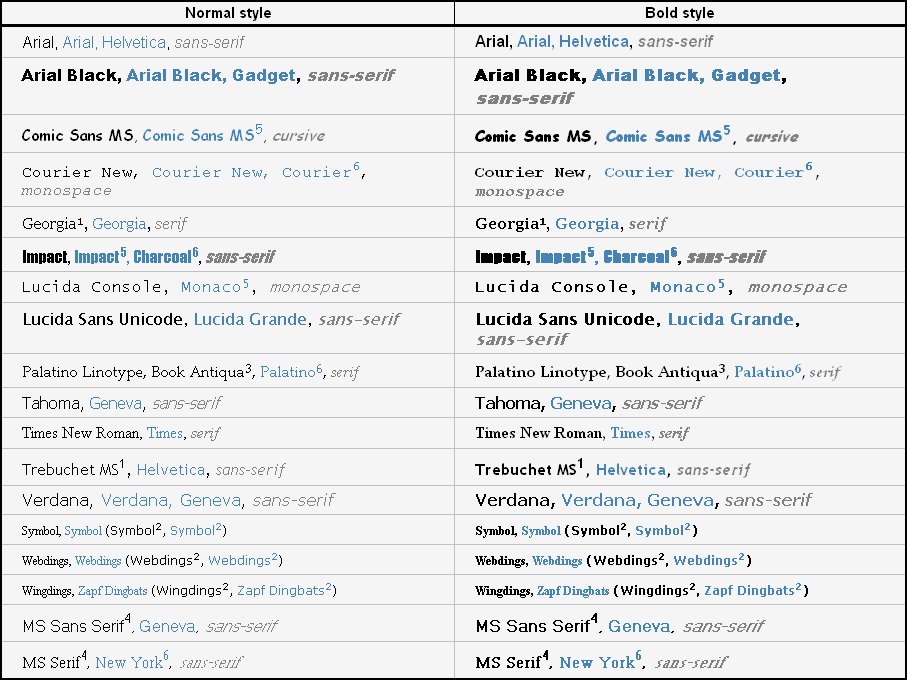This screenshot has height=680, width=907.
Task: Click "Lucida Sans Unicode" in the Bold style column
Action: coord(565,319)
